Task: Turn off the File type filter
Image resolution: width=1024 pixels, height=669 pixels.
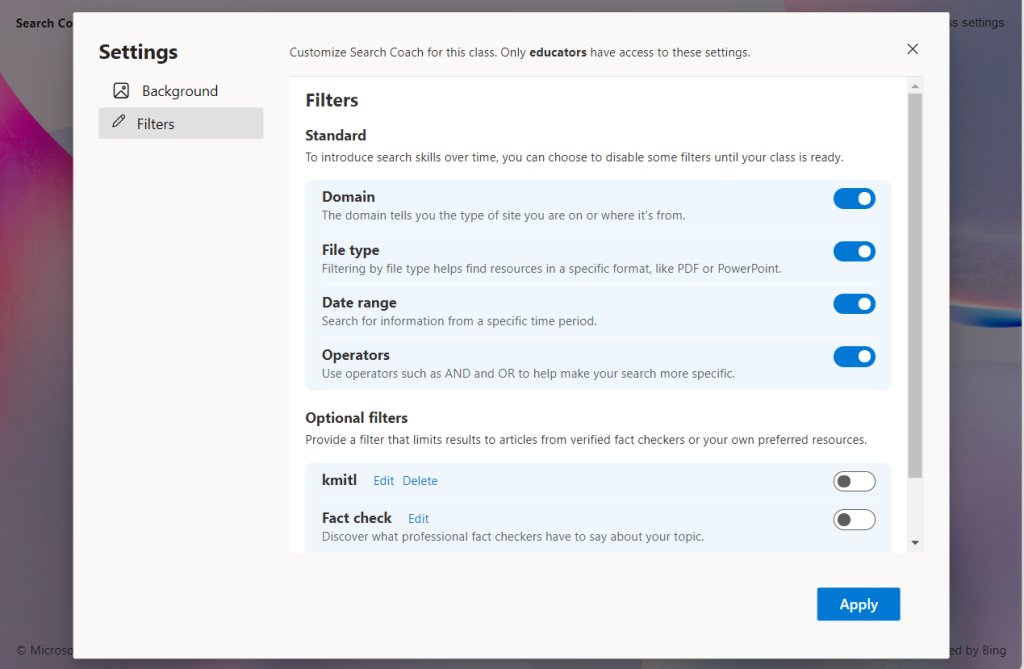Action: (x=854, y=251)
